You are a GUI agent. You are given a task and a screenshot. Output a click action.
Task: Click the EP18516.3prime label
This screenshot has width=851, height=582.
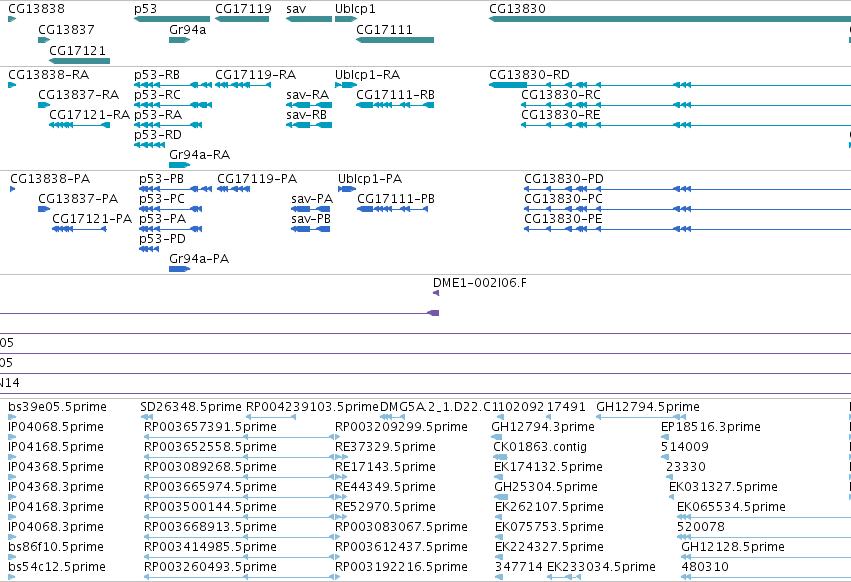pyautogui.click(x=710, y=427)
